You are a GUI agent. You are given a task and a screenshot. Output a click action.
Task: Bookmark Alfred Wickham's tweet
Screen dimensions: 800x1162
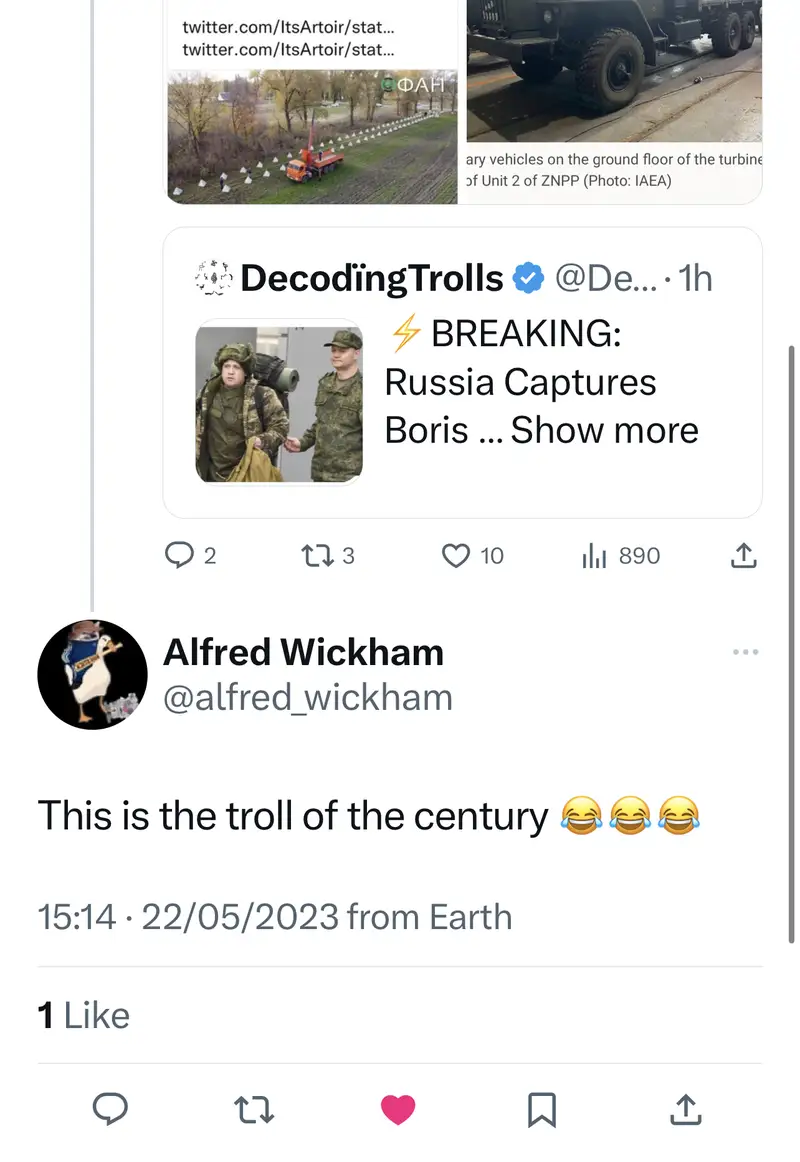coord(542,1108)
